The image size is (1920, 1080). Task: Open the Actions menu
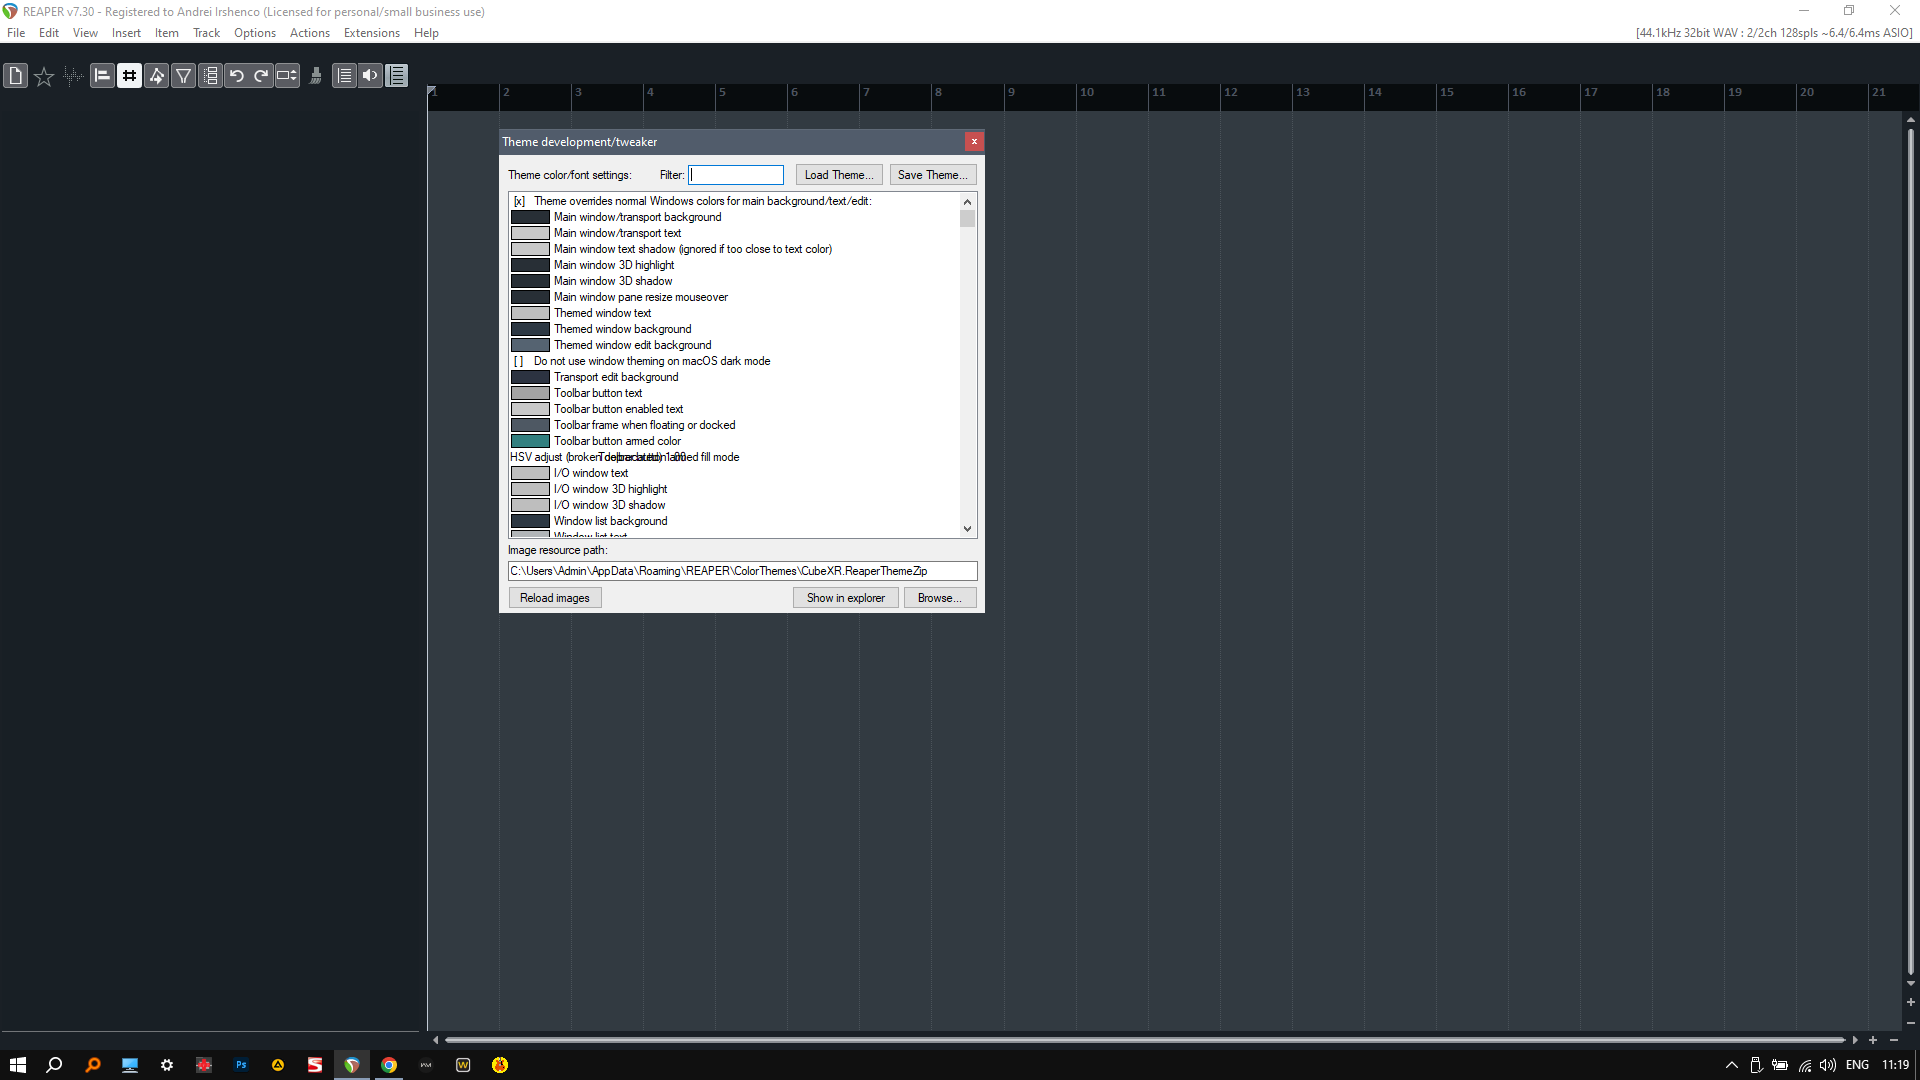(x=309, y=33)
